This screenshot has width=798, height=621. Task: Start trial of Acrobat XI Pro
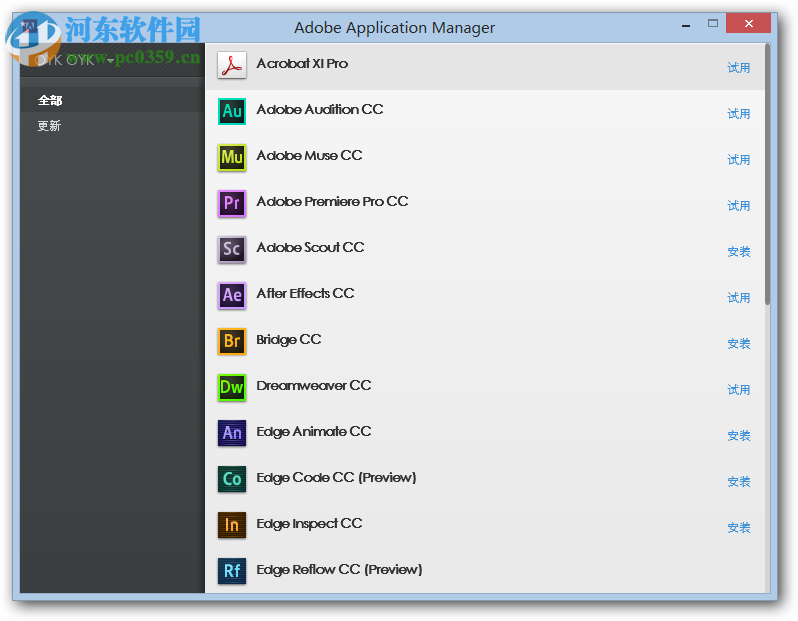(x=738, y=68)
